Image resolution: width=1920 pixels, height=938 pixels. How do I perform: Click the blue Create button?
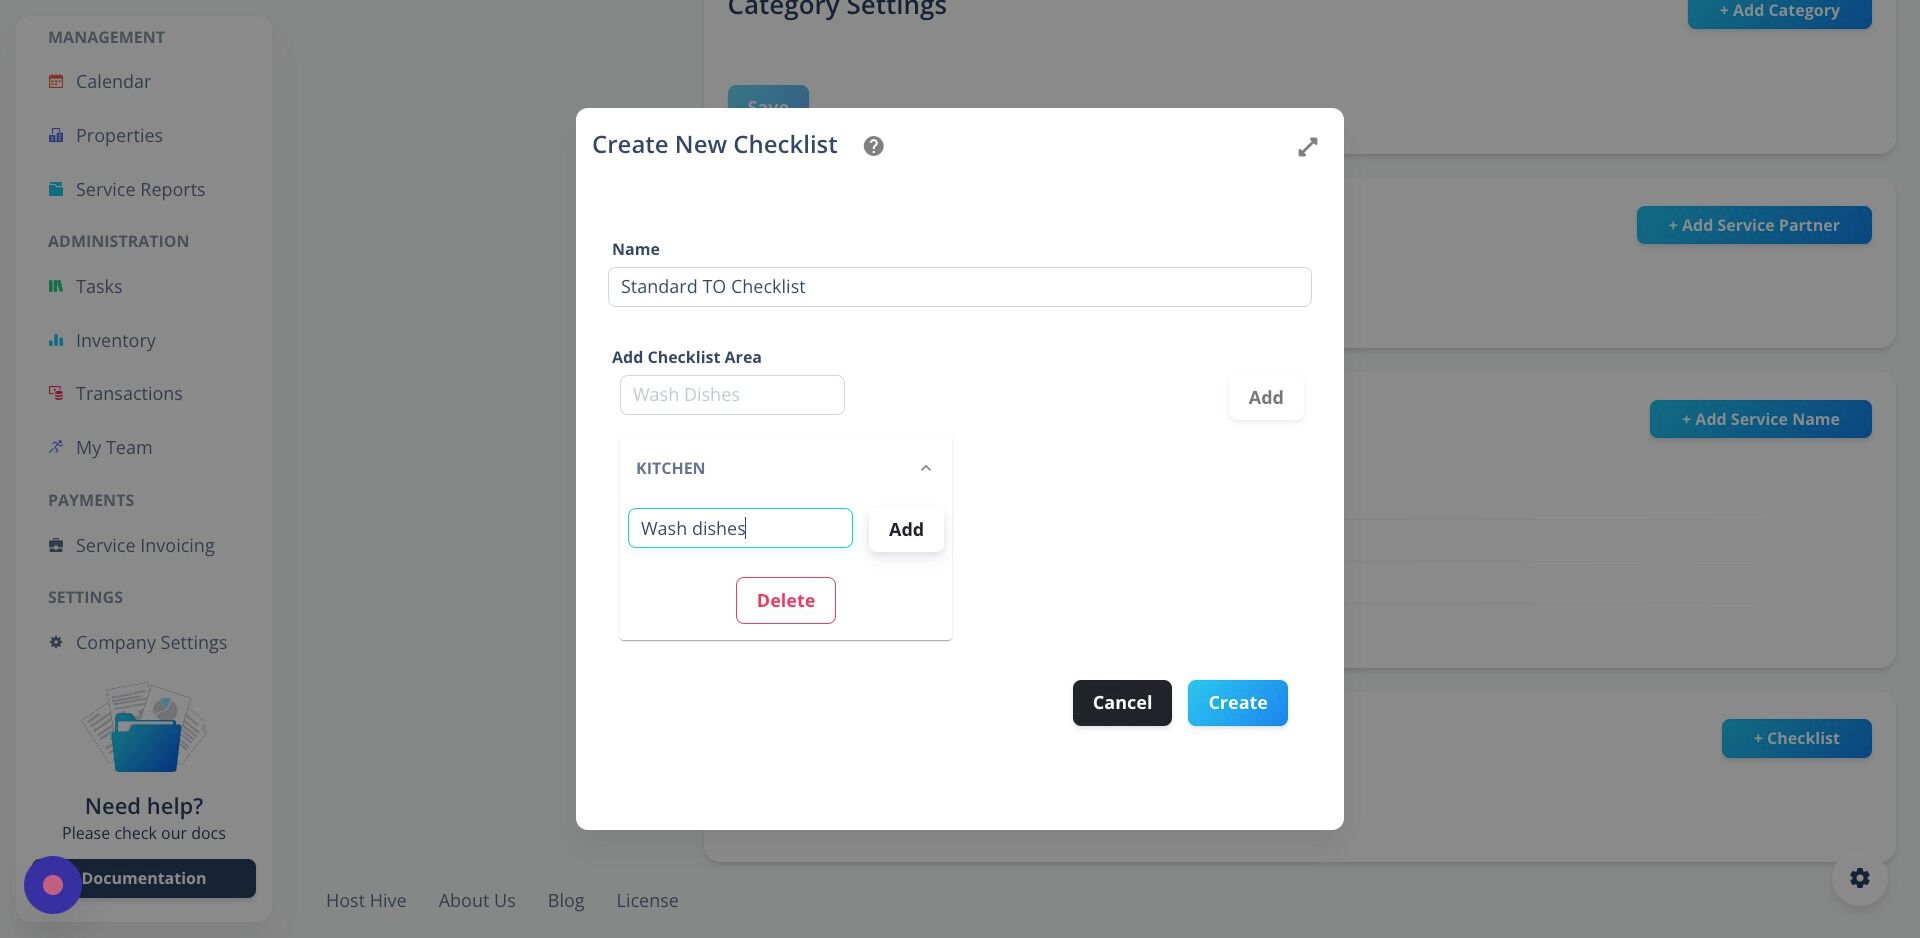[x=1237, y=703]
